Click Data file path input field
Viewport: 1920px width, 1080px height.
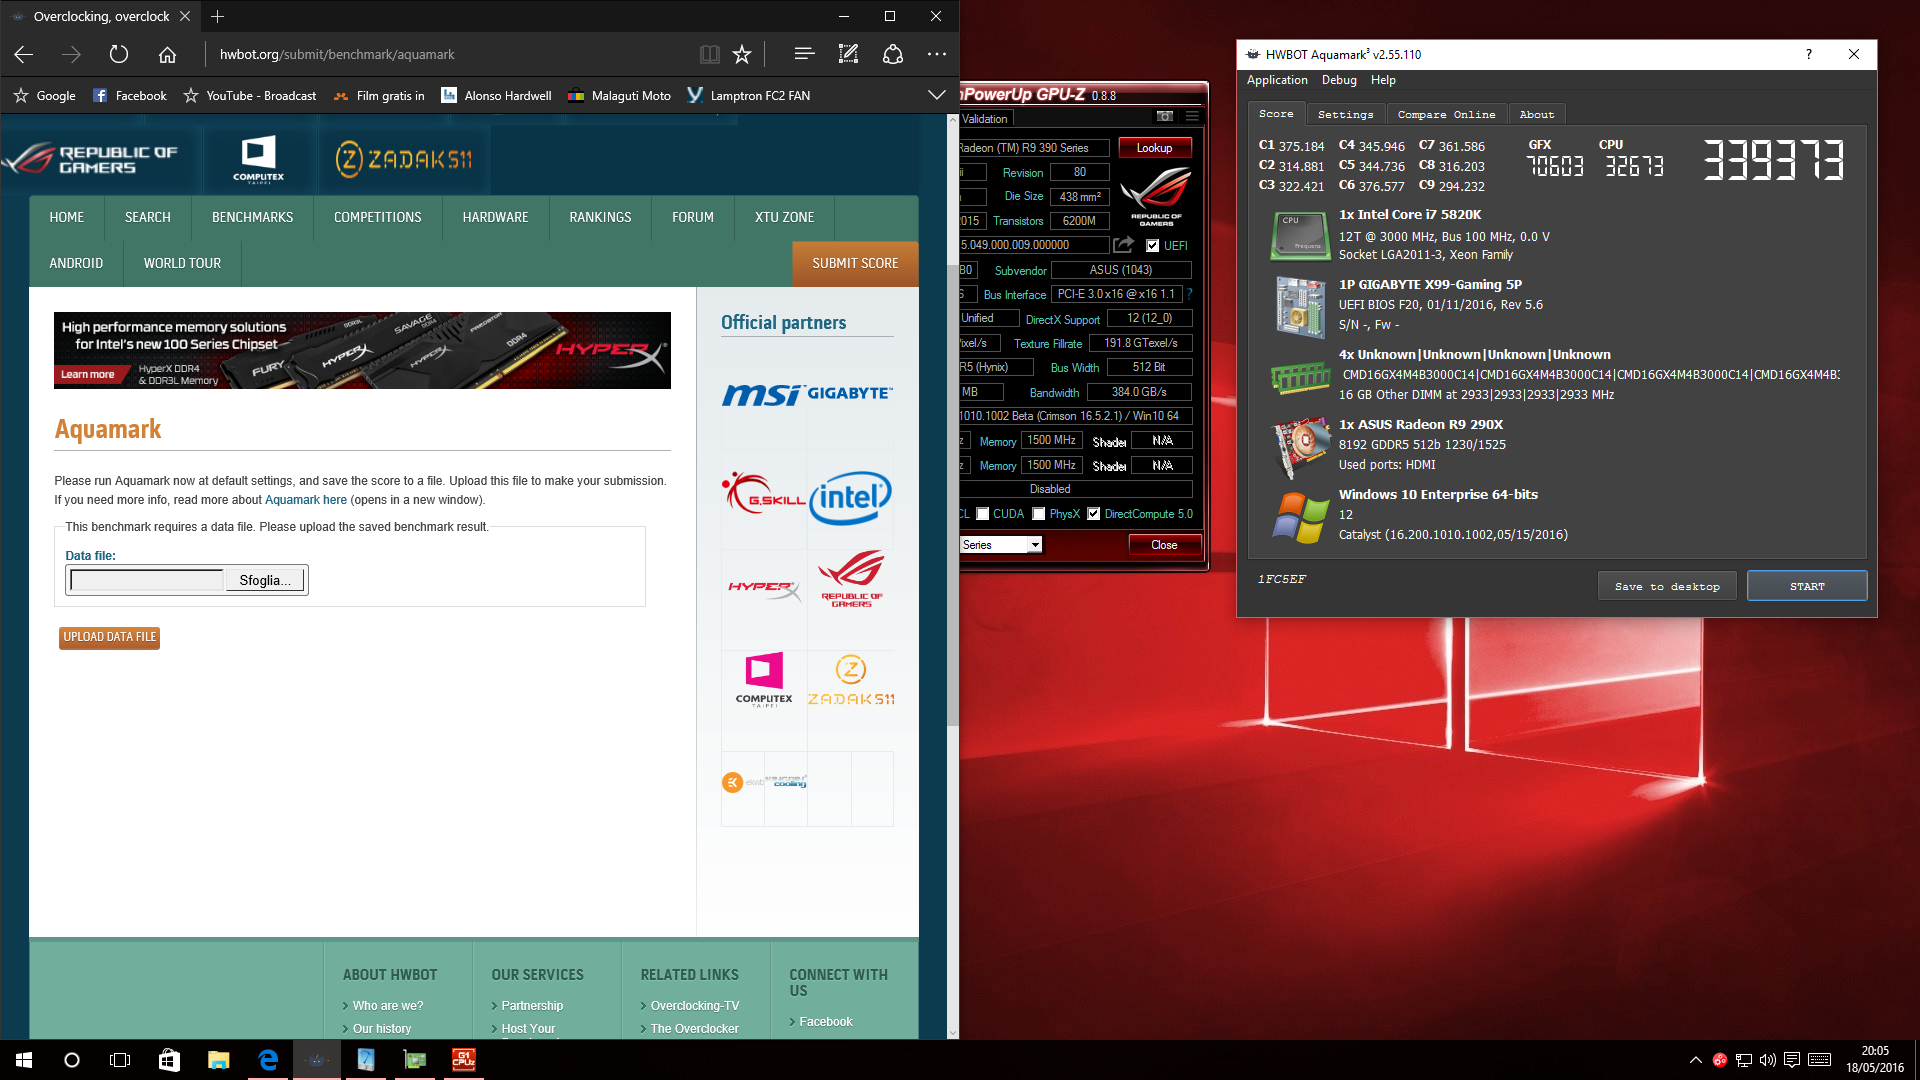pos(147,580)
